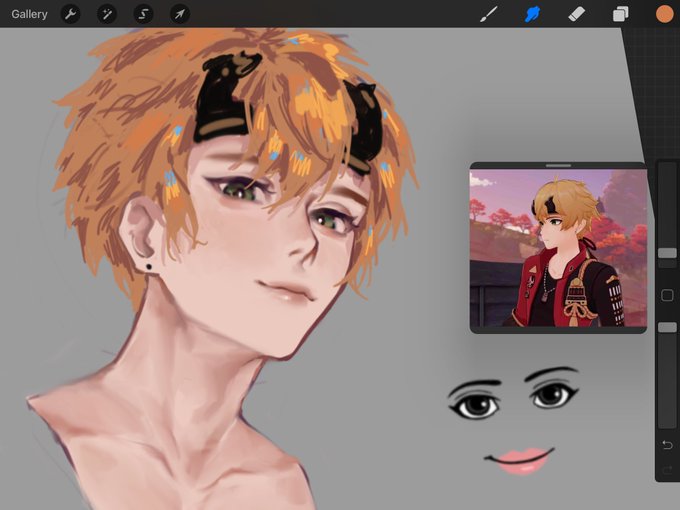Screen dimensions: 680x510
Task: Tap the square modify button in sidebar
Action: (667, 295)
